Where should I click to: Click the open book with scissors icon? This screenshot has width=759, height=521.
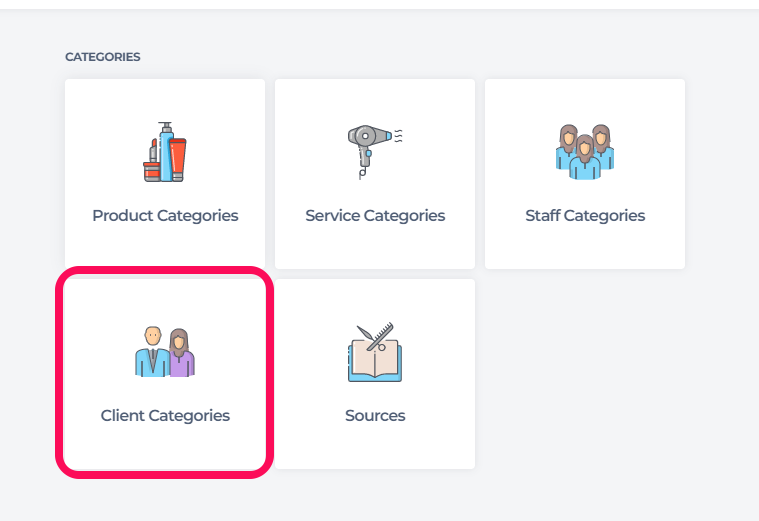[x=375, y=352]
